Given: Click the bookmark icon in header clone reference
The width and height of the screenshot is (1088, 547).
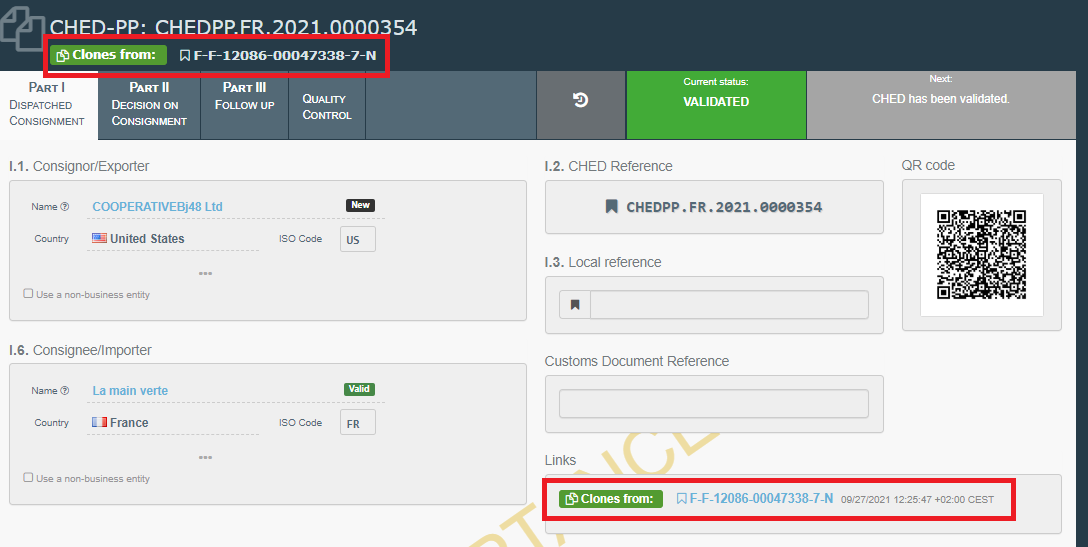Looking at the screenshot, I should [185, 56].
